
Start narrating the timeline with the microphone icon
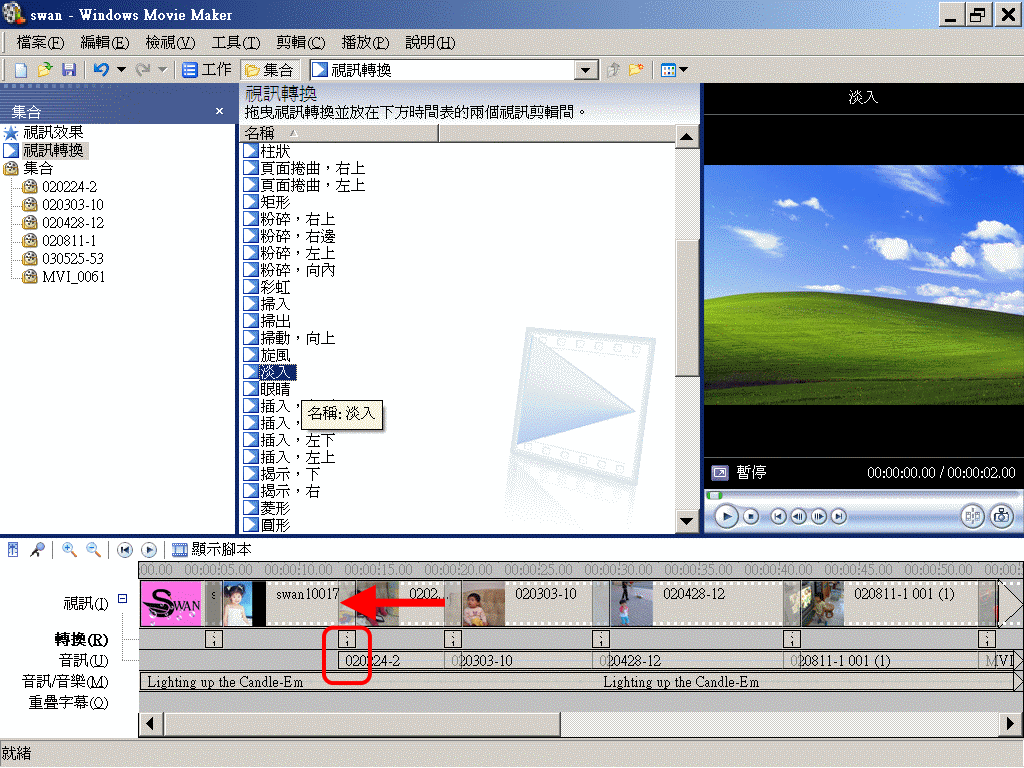tap(37, 549)
